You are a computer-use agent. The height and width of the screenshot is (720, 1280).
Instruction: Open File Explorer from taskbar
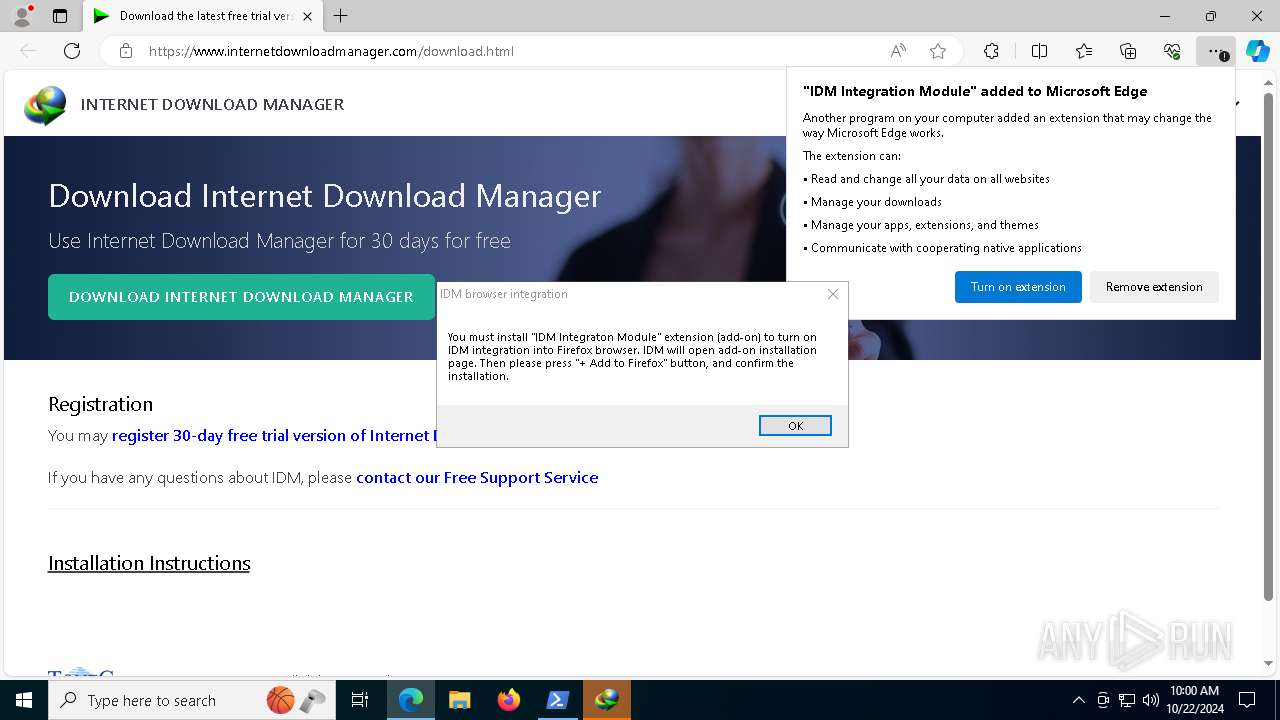coord(460,700)
